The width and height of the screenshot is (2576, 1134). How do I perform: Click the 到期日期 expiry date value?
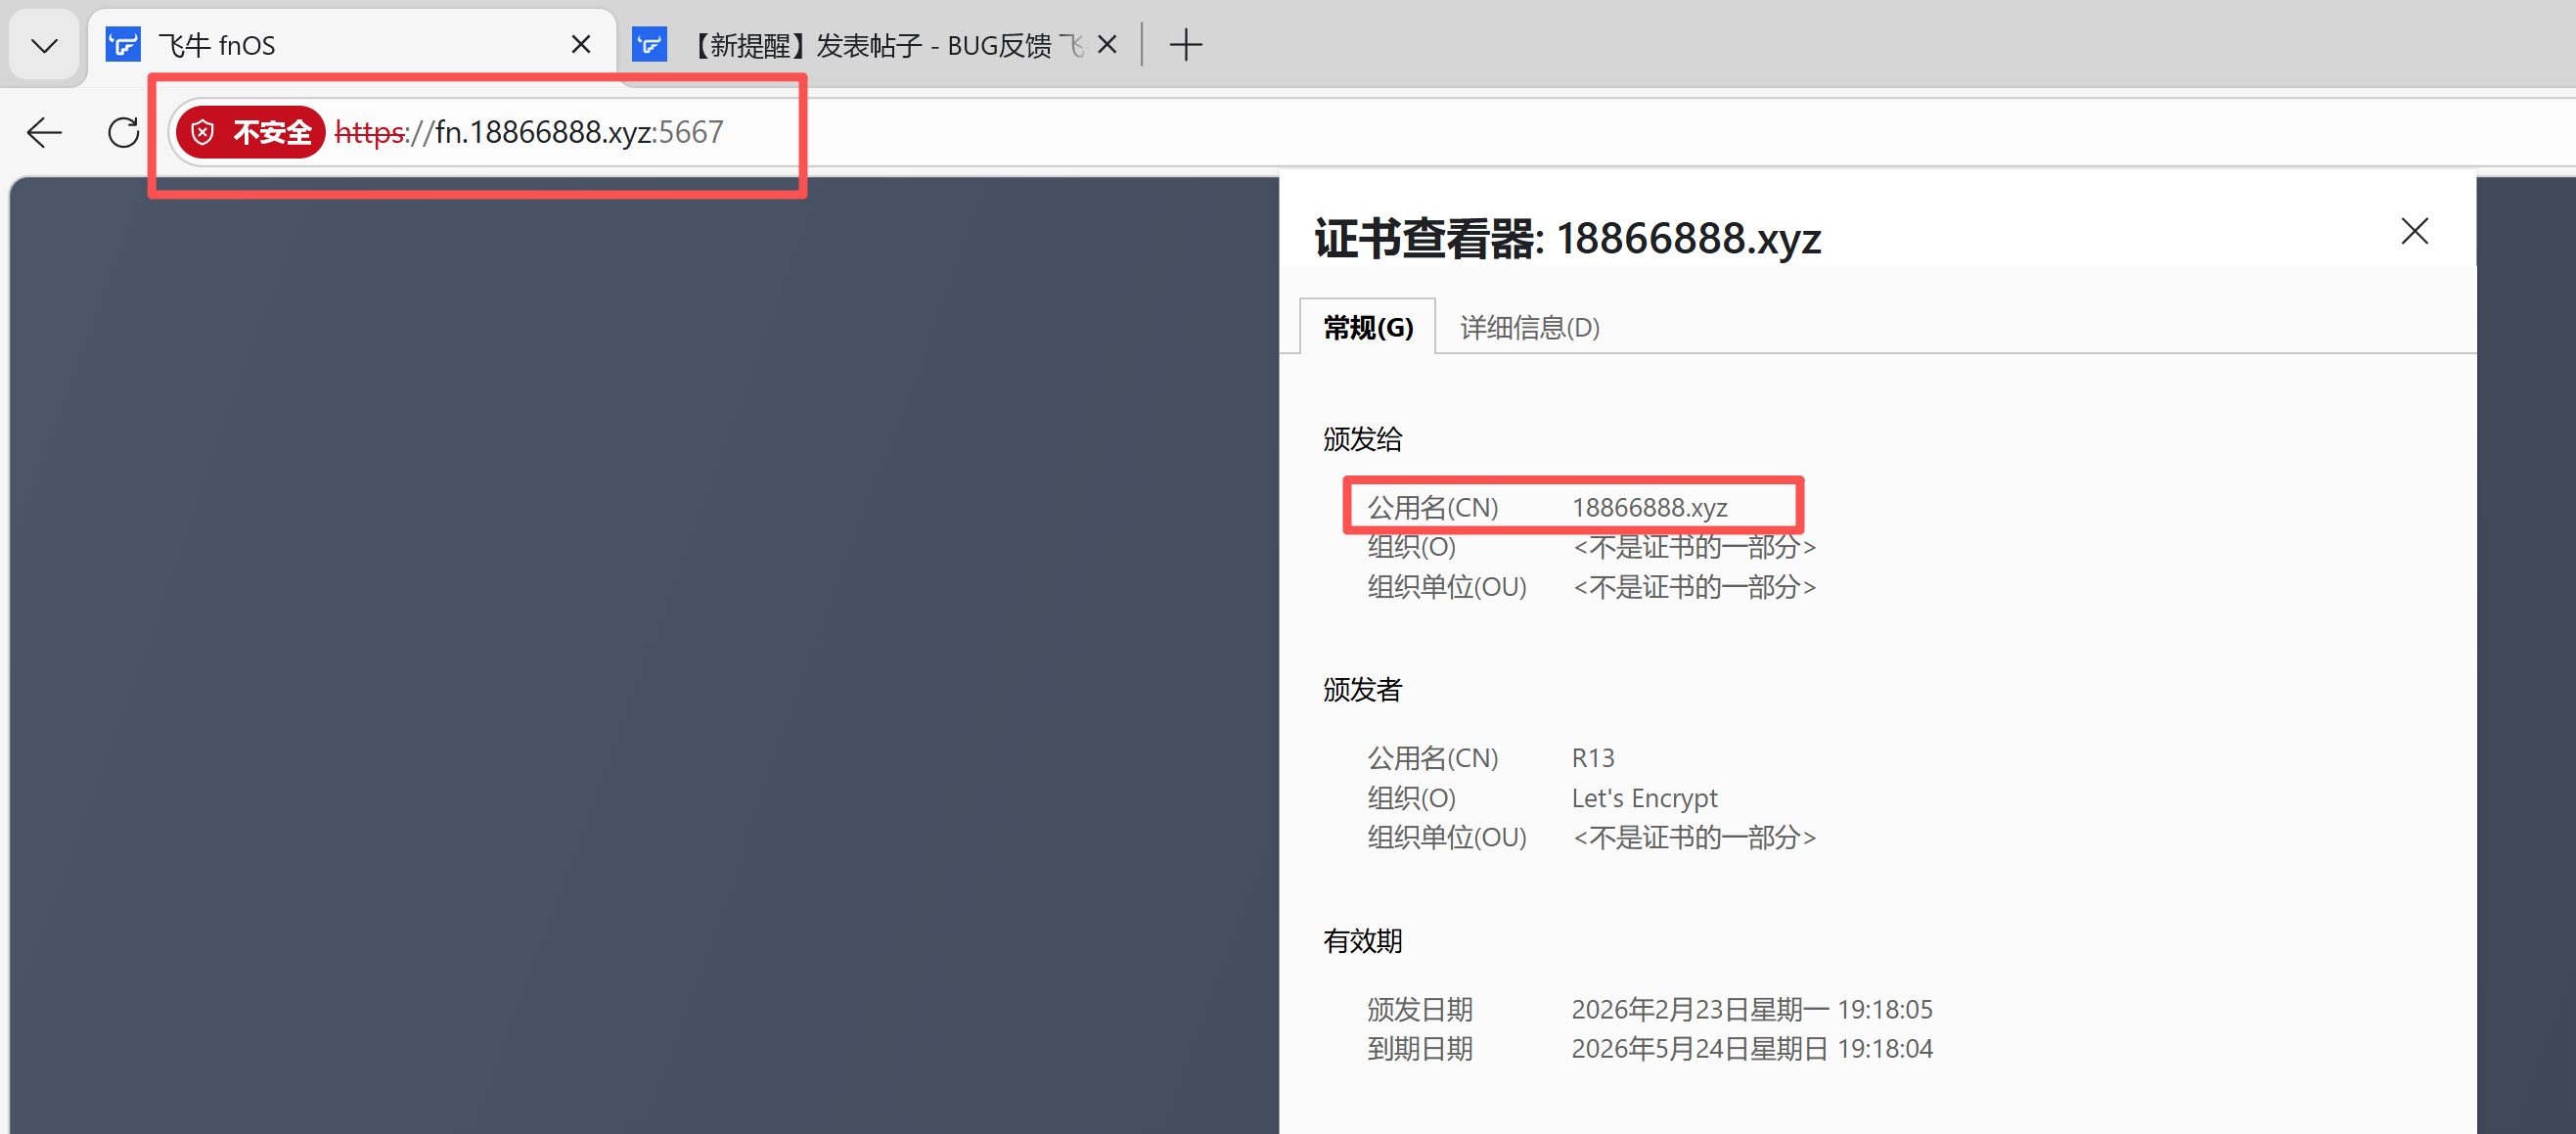(x=1751, y=1048)
